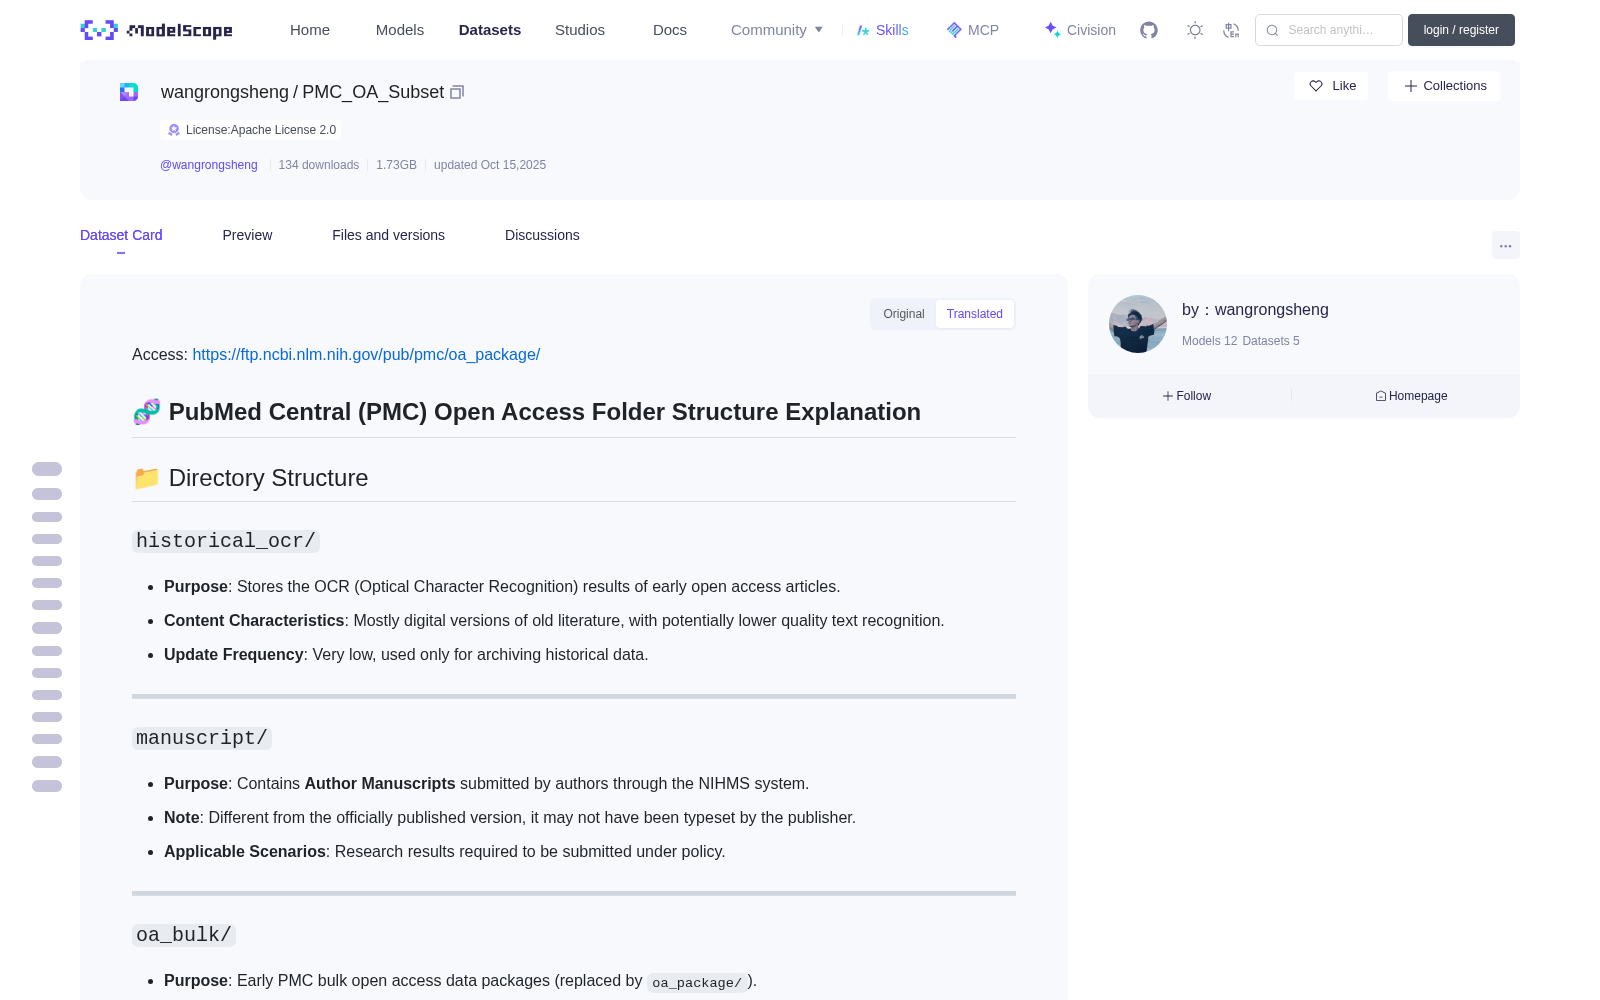Open the ftp.ncbi.nlm.nih.gov oa_package link
This screenshot has width=1600, height=1000.
366,355
